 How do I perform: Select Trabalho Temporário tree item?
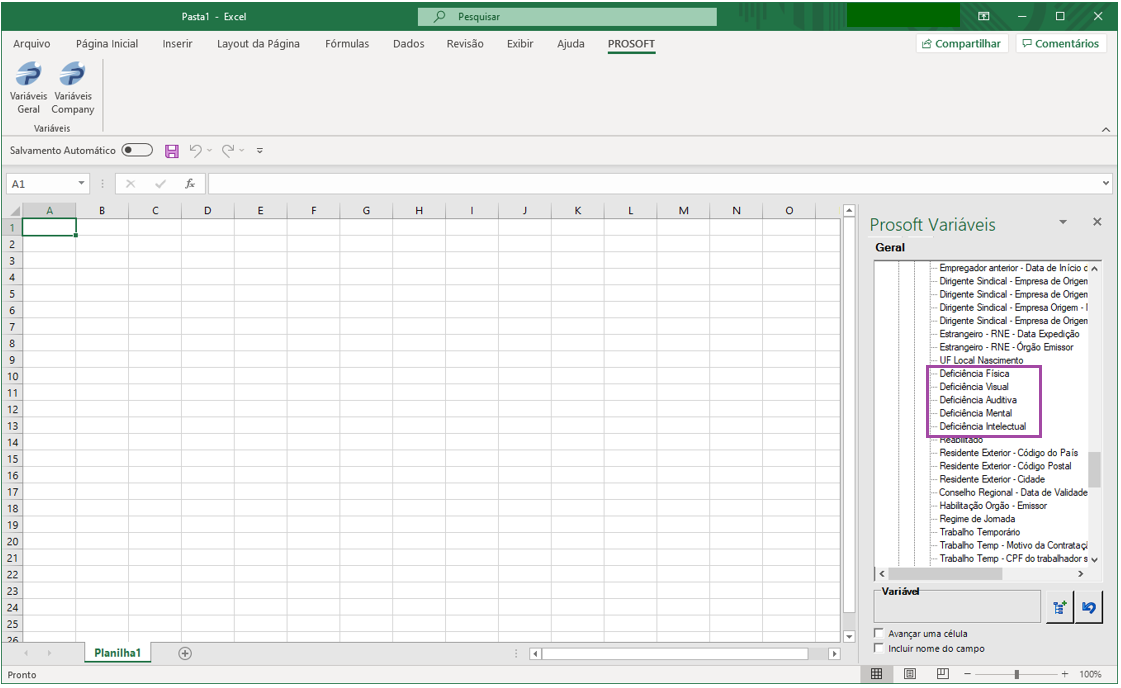point(979,532)
